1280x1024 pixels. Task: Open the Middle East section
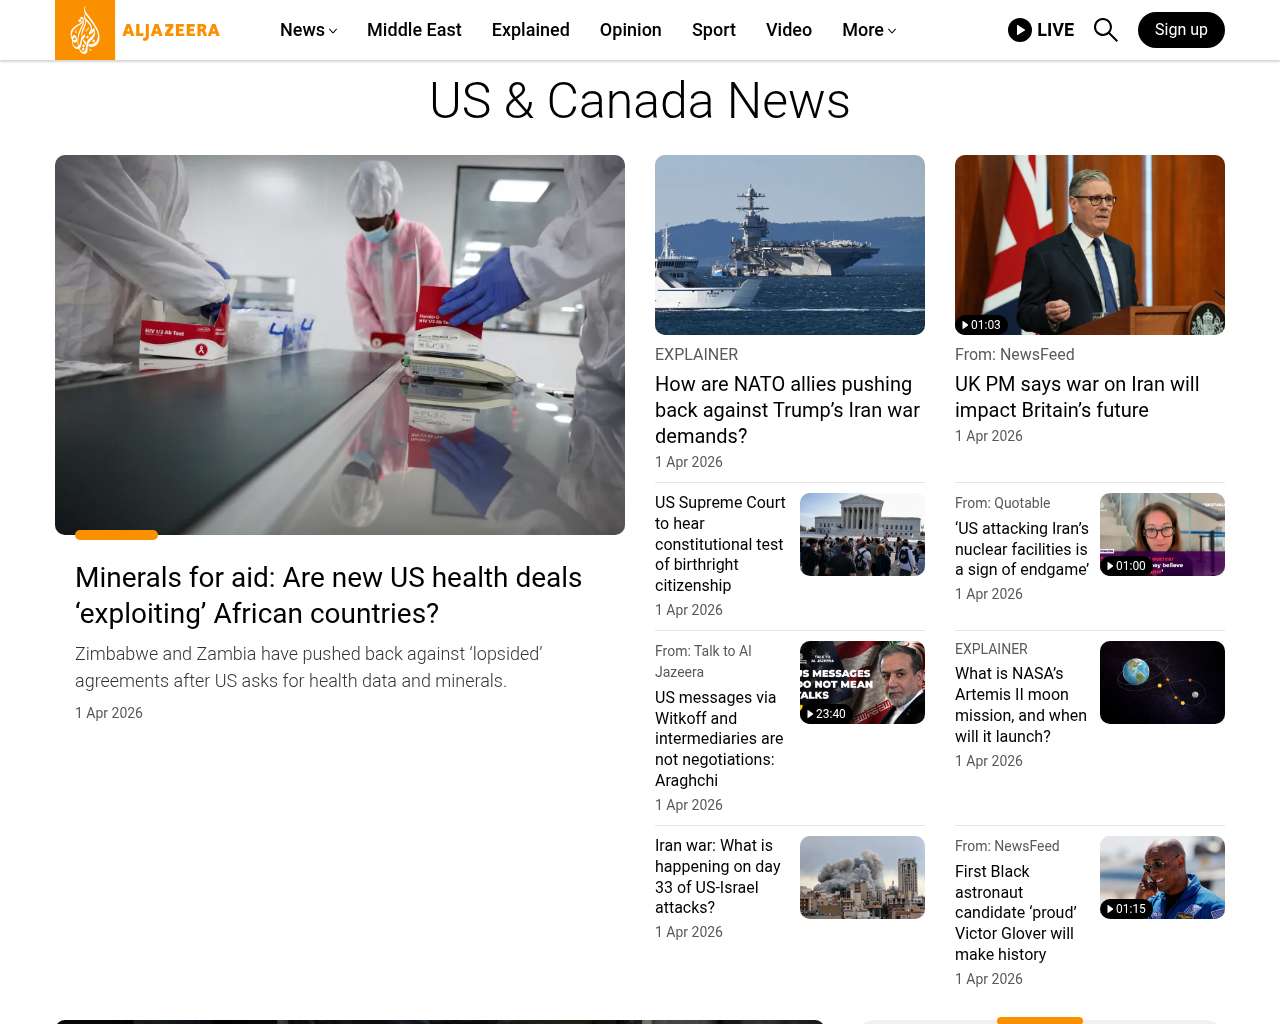[414, 30]
